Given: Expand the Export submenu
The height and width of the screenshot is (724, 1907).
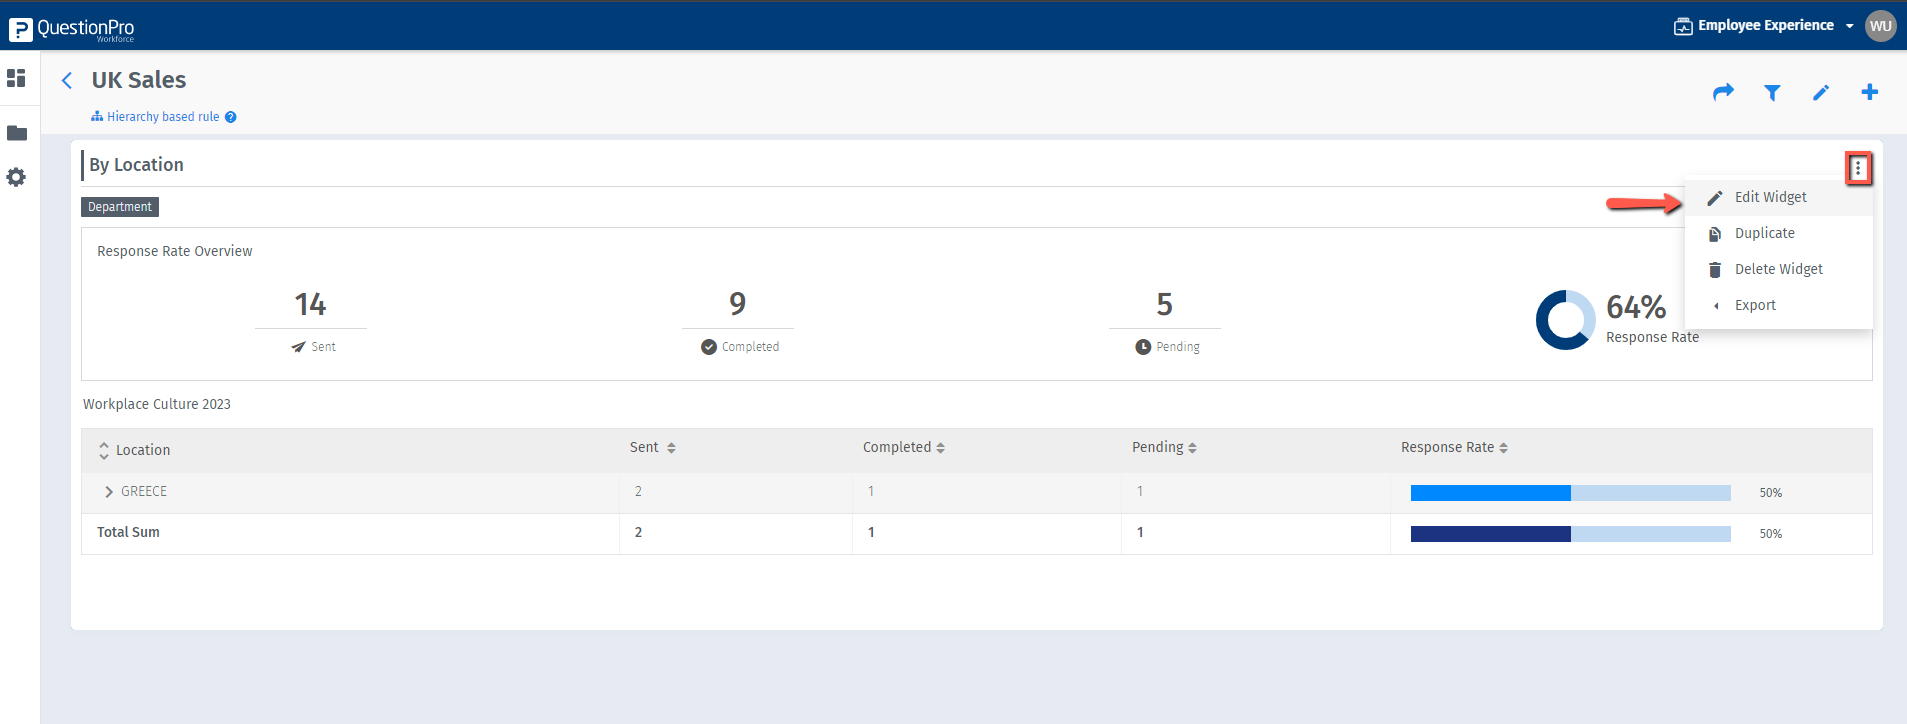Looking at the screenshot, I should tap(1755, 305).
